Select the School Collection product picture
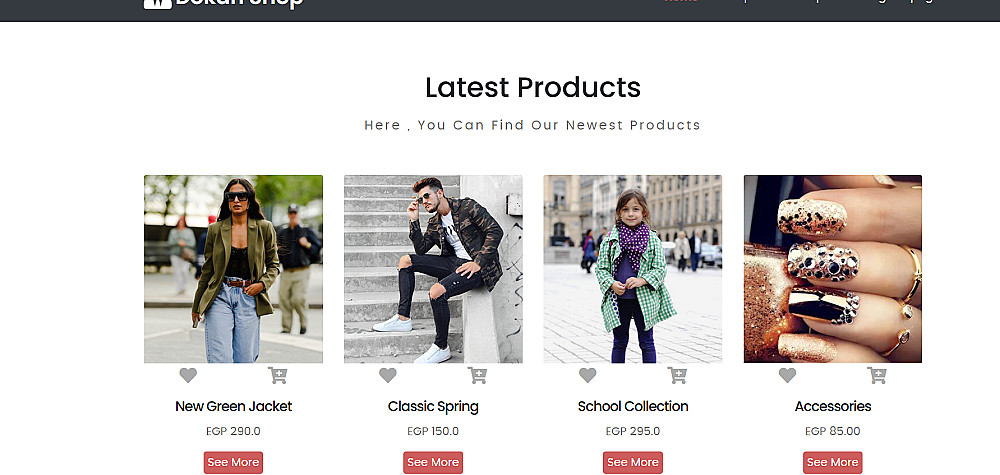This screenshot has width=1000, height=475. (x=633, y=269)
